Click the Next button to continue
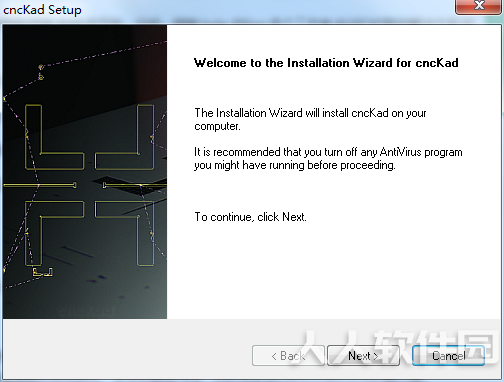The height and width of the screenshot is (382, 504). coord(363,356)
